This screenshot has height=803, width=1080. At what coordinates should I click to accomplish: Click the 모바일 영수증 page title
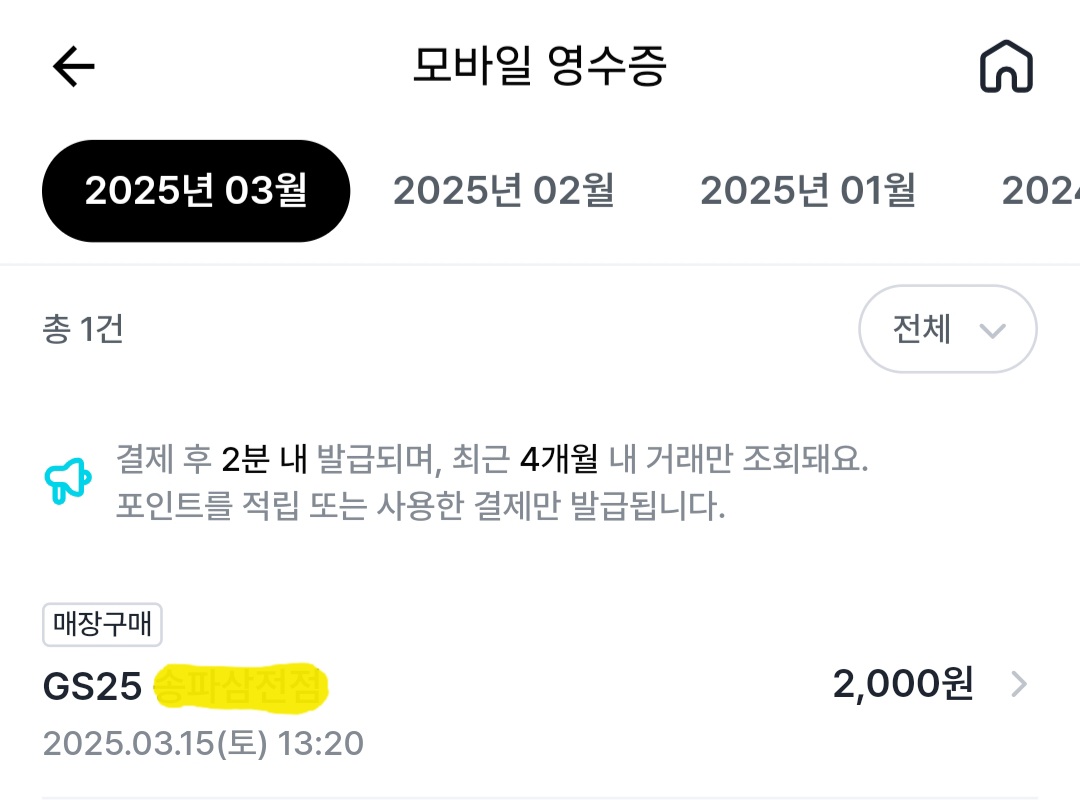click(x=539, y=66)
